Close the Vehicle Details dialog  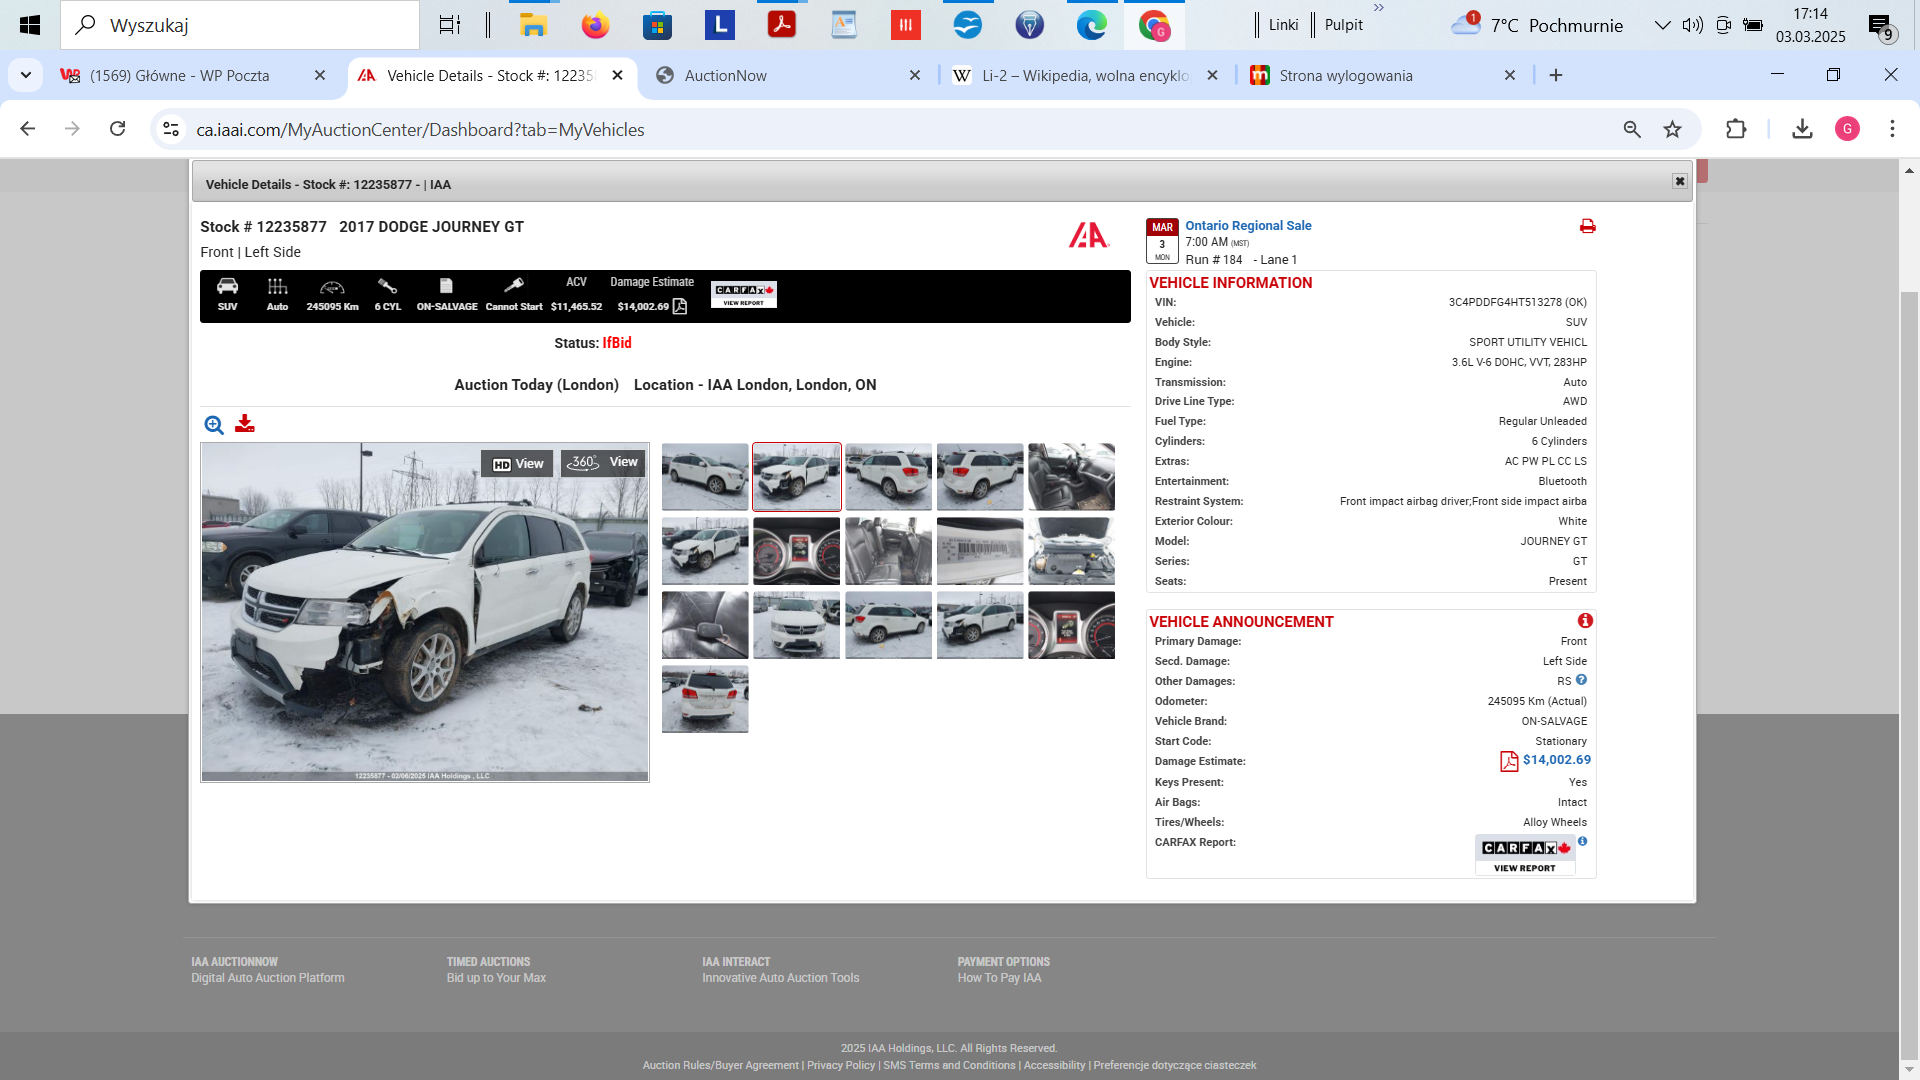[x=1680, y=181]
